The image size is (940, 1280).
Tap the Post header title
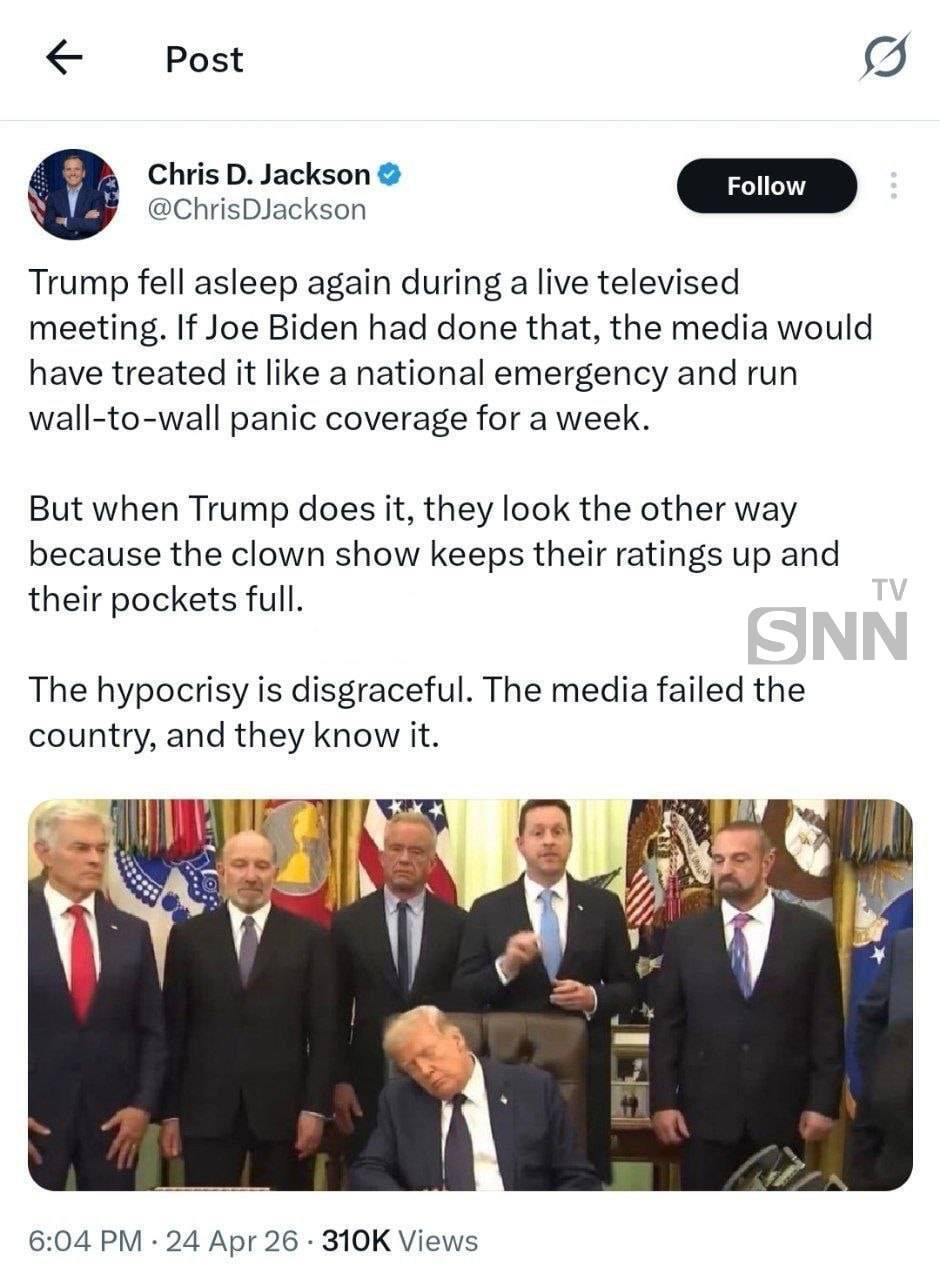tap(204, 60)
